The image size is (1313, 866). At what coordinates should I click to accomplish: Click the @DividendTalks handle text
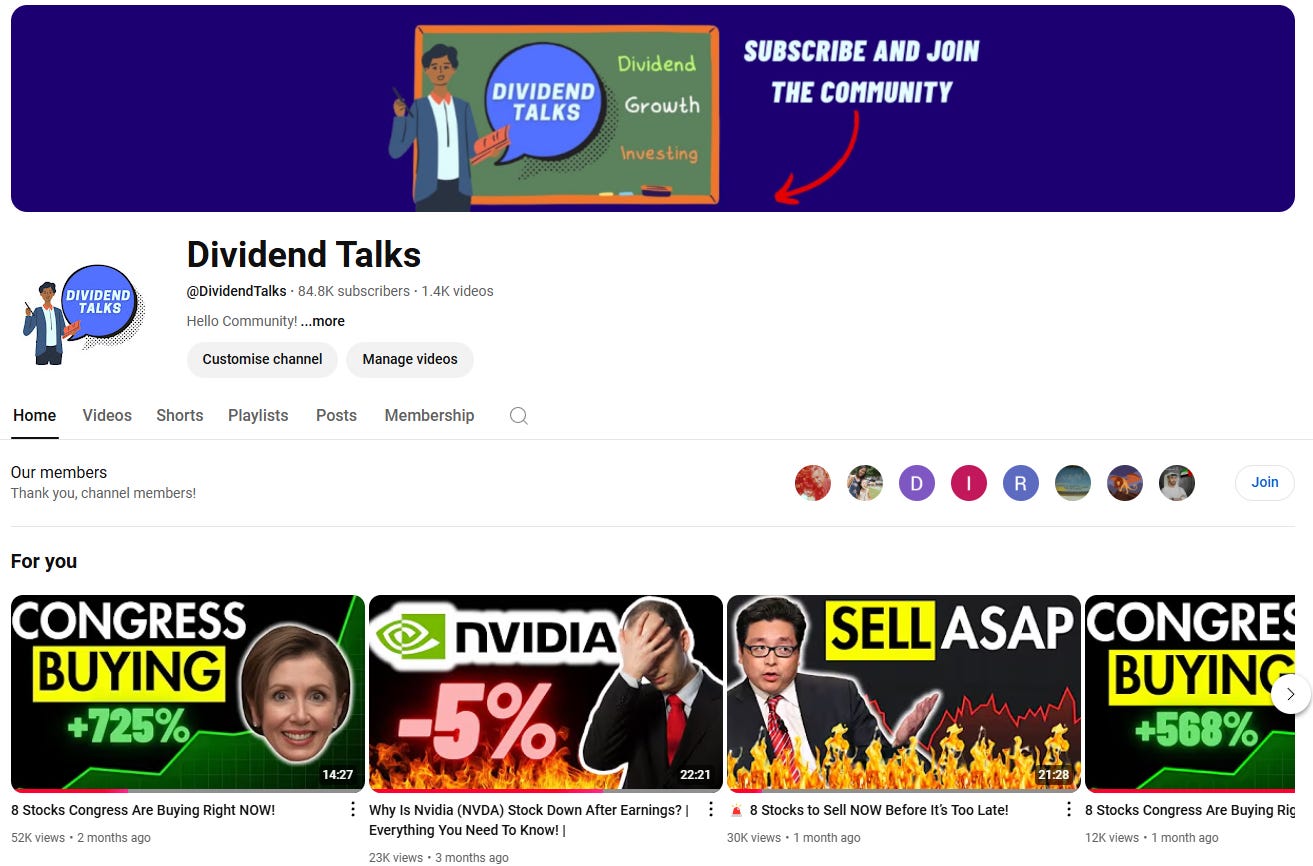pyautogui.click(x=237, y=291)
